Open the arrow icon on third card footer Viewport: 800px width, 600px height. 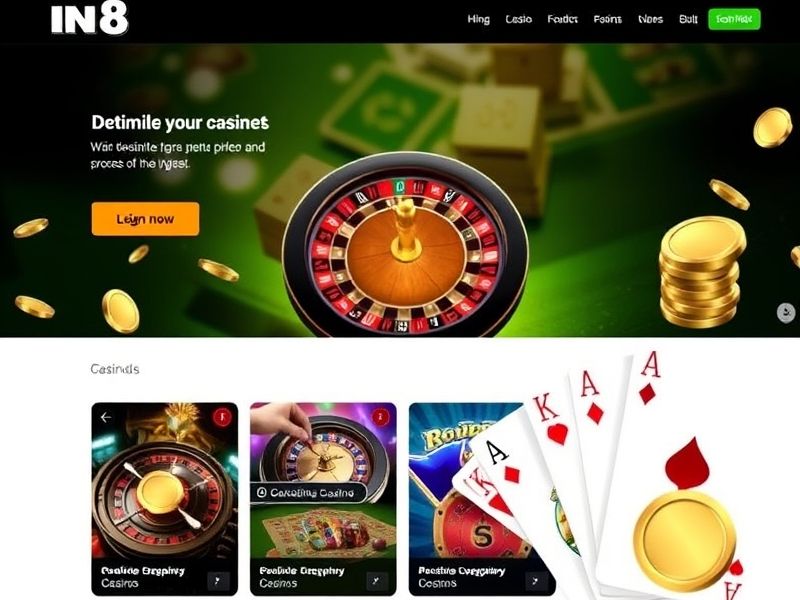click(x=536, y=581)
